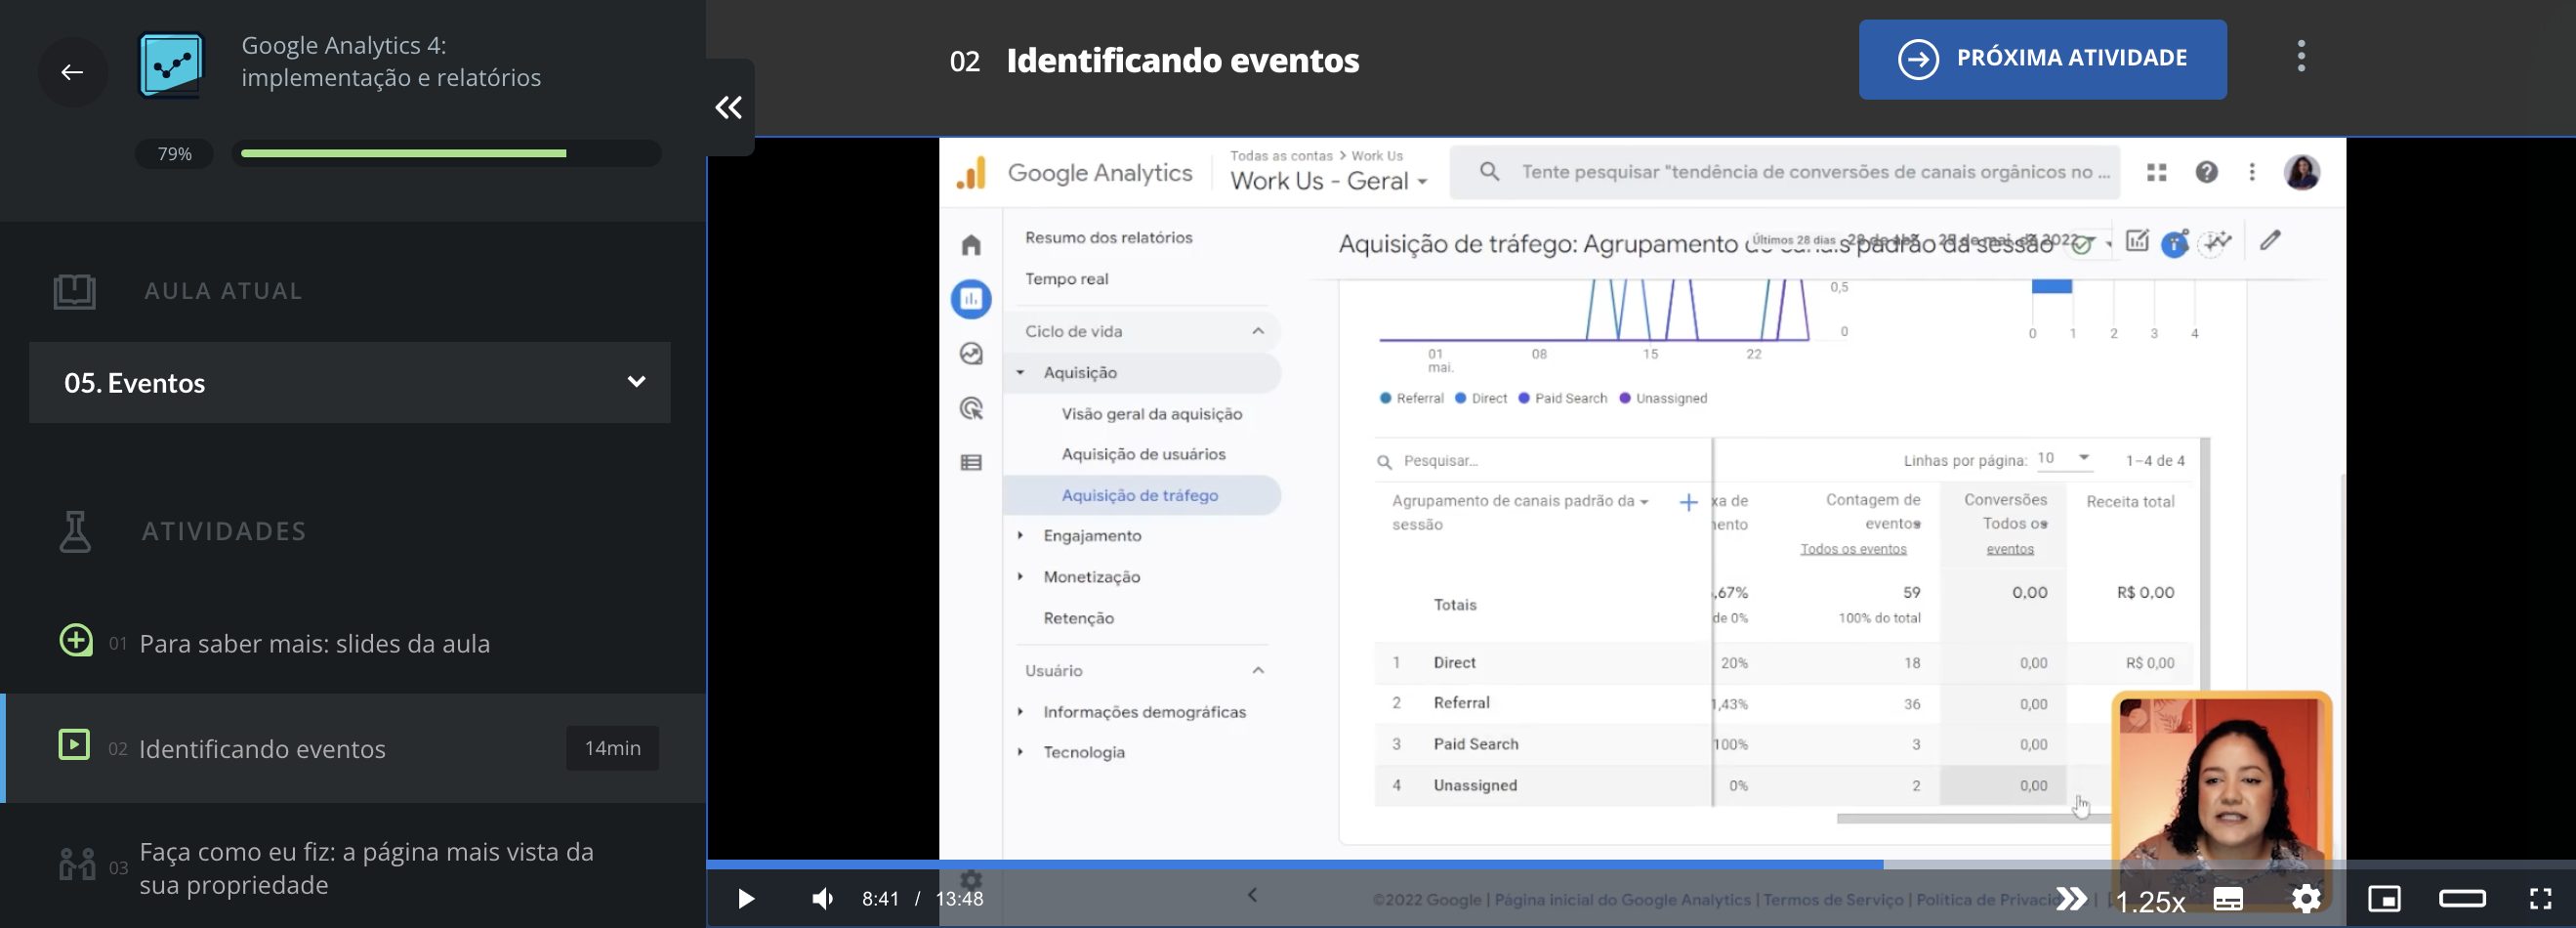2576x928 pixels.
Task: Open the Google apps grid icon
Action: click(2156, 172)
